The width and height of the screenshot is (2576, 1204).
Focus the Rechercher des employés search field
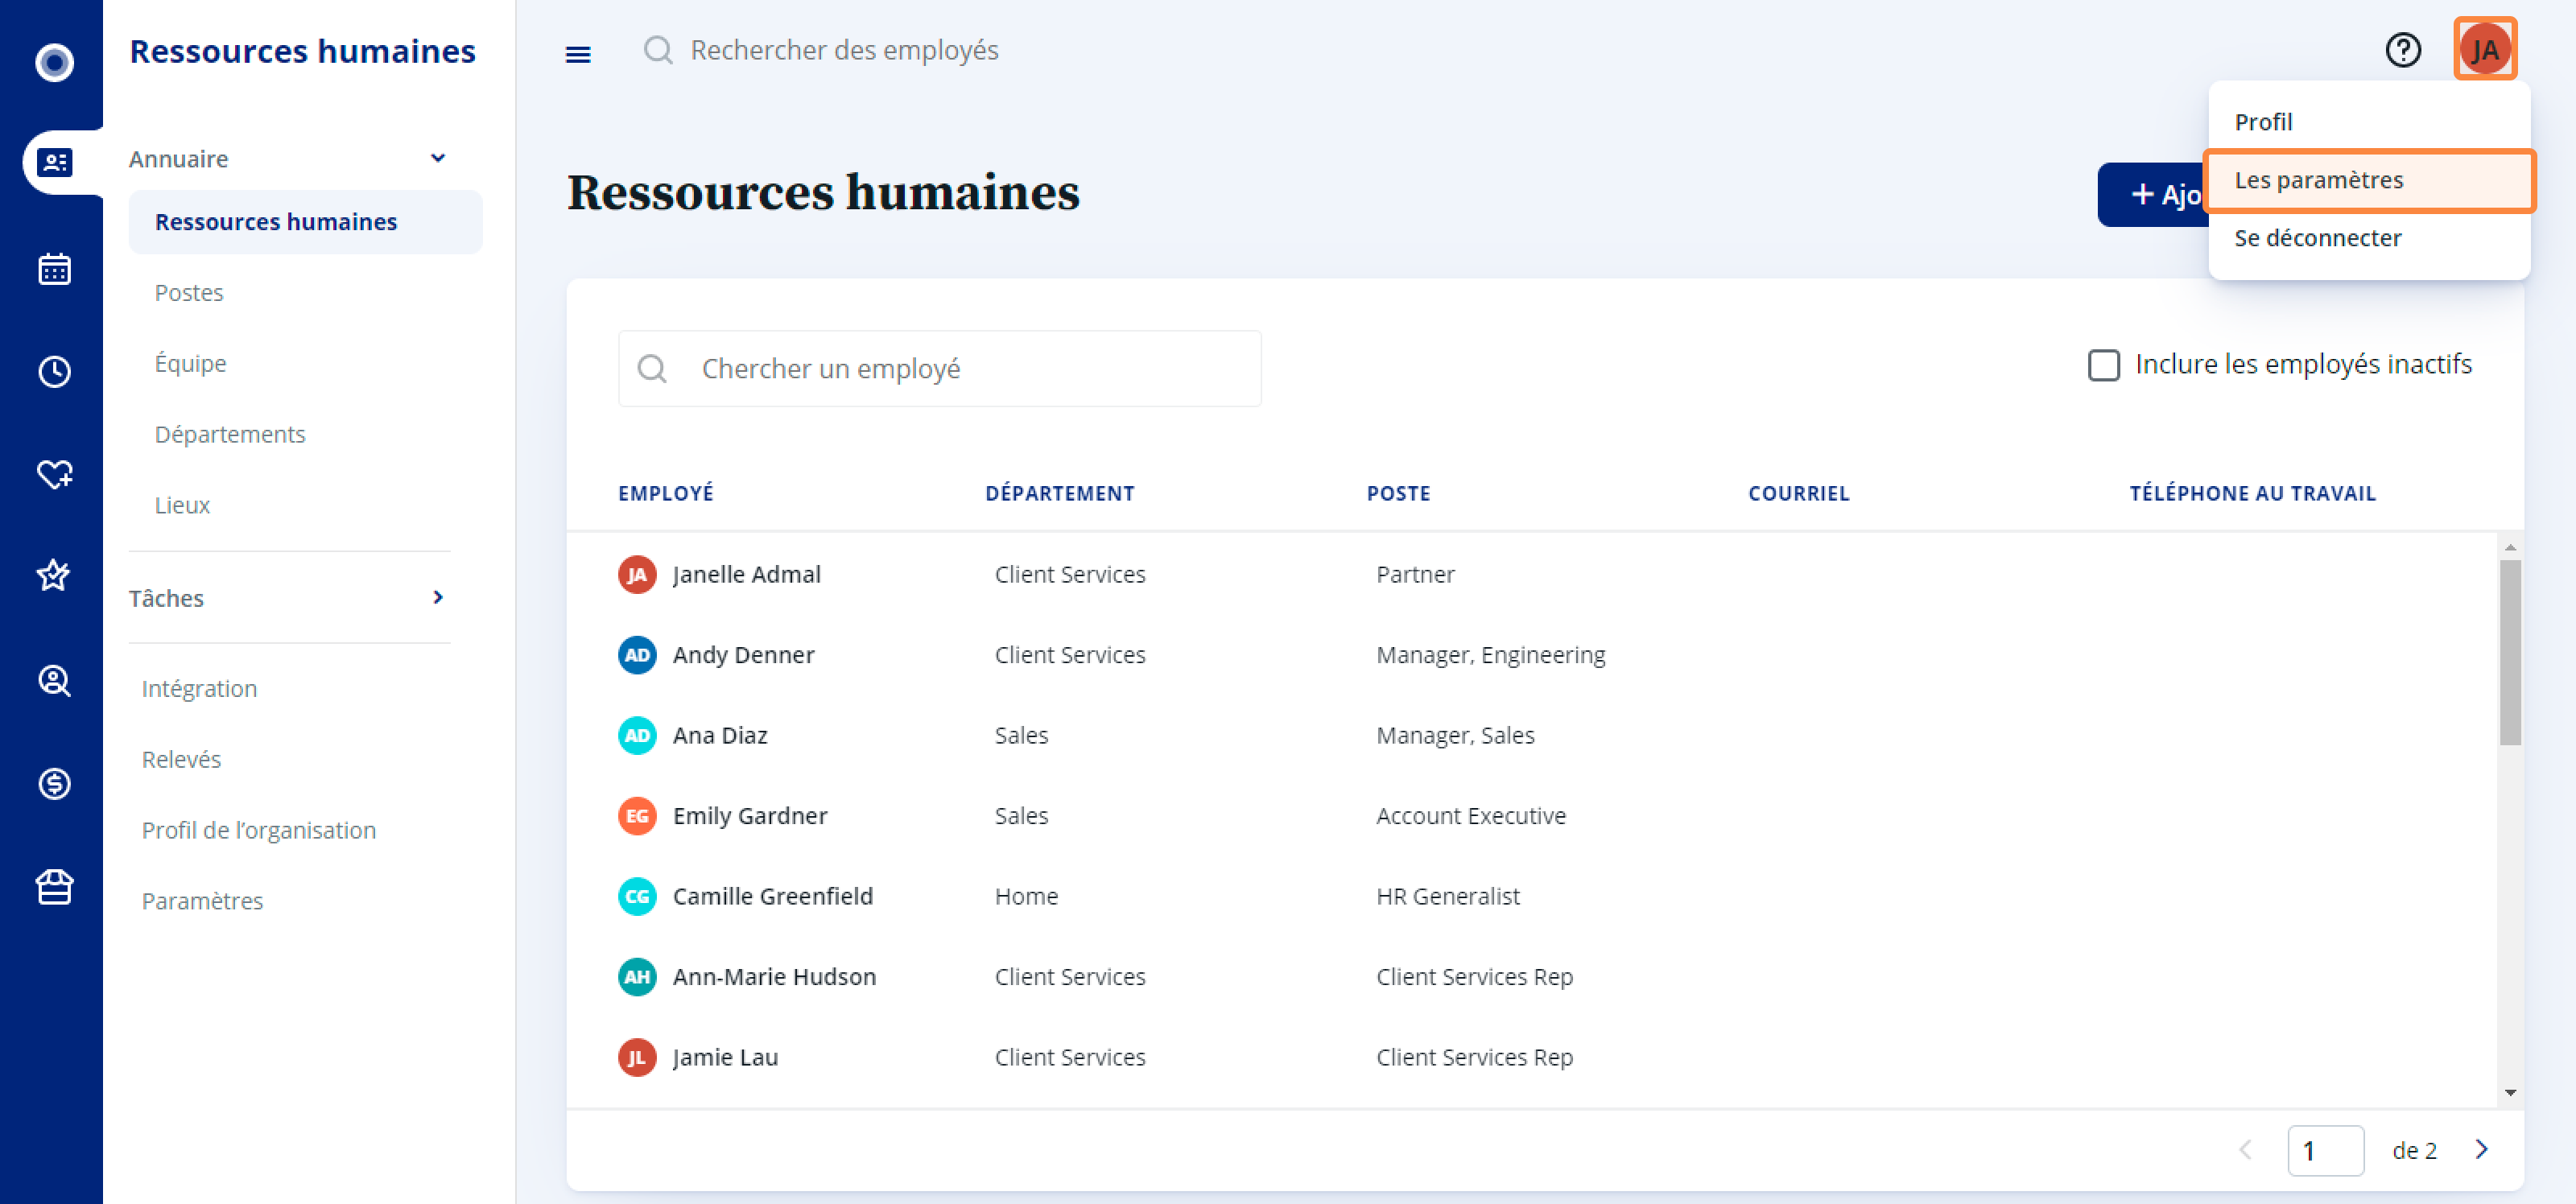click(844, 50)
